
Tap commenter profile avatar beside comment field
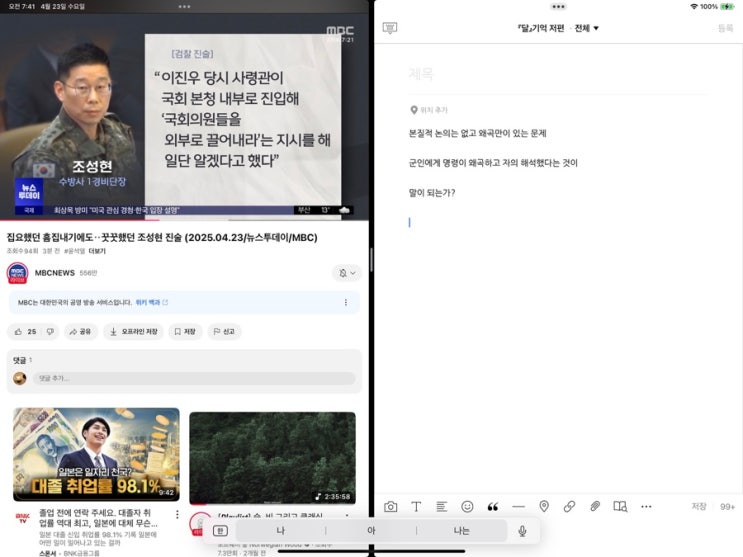point(19,378)
